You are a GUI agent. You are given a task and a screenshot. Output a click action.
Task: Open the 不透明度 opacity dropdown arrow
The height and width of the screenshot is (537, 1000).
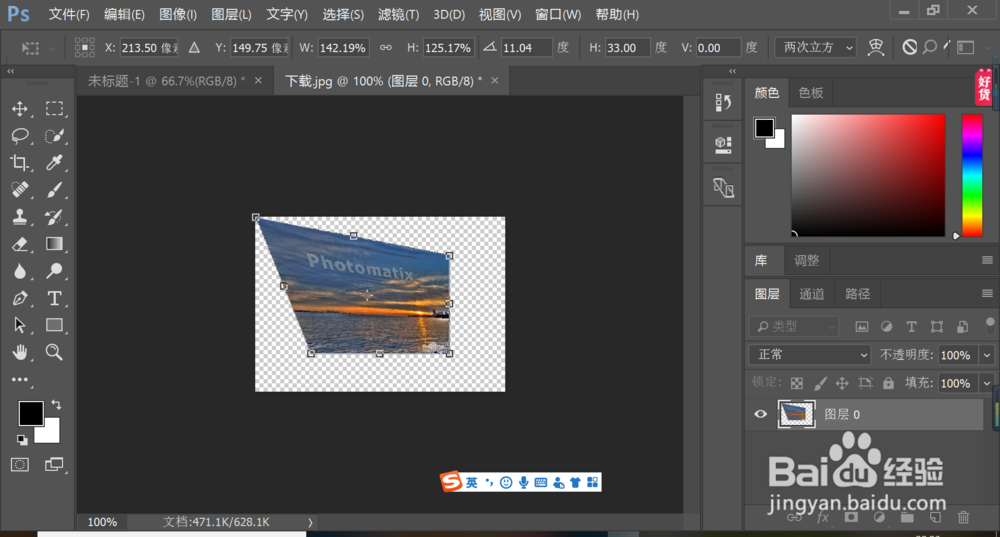pos(987,355)
